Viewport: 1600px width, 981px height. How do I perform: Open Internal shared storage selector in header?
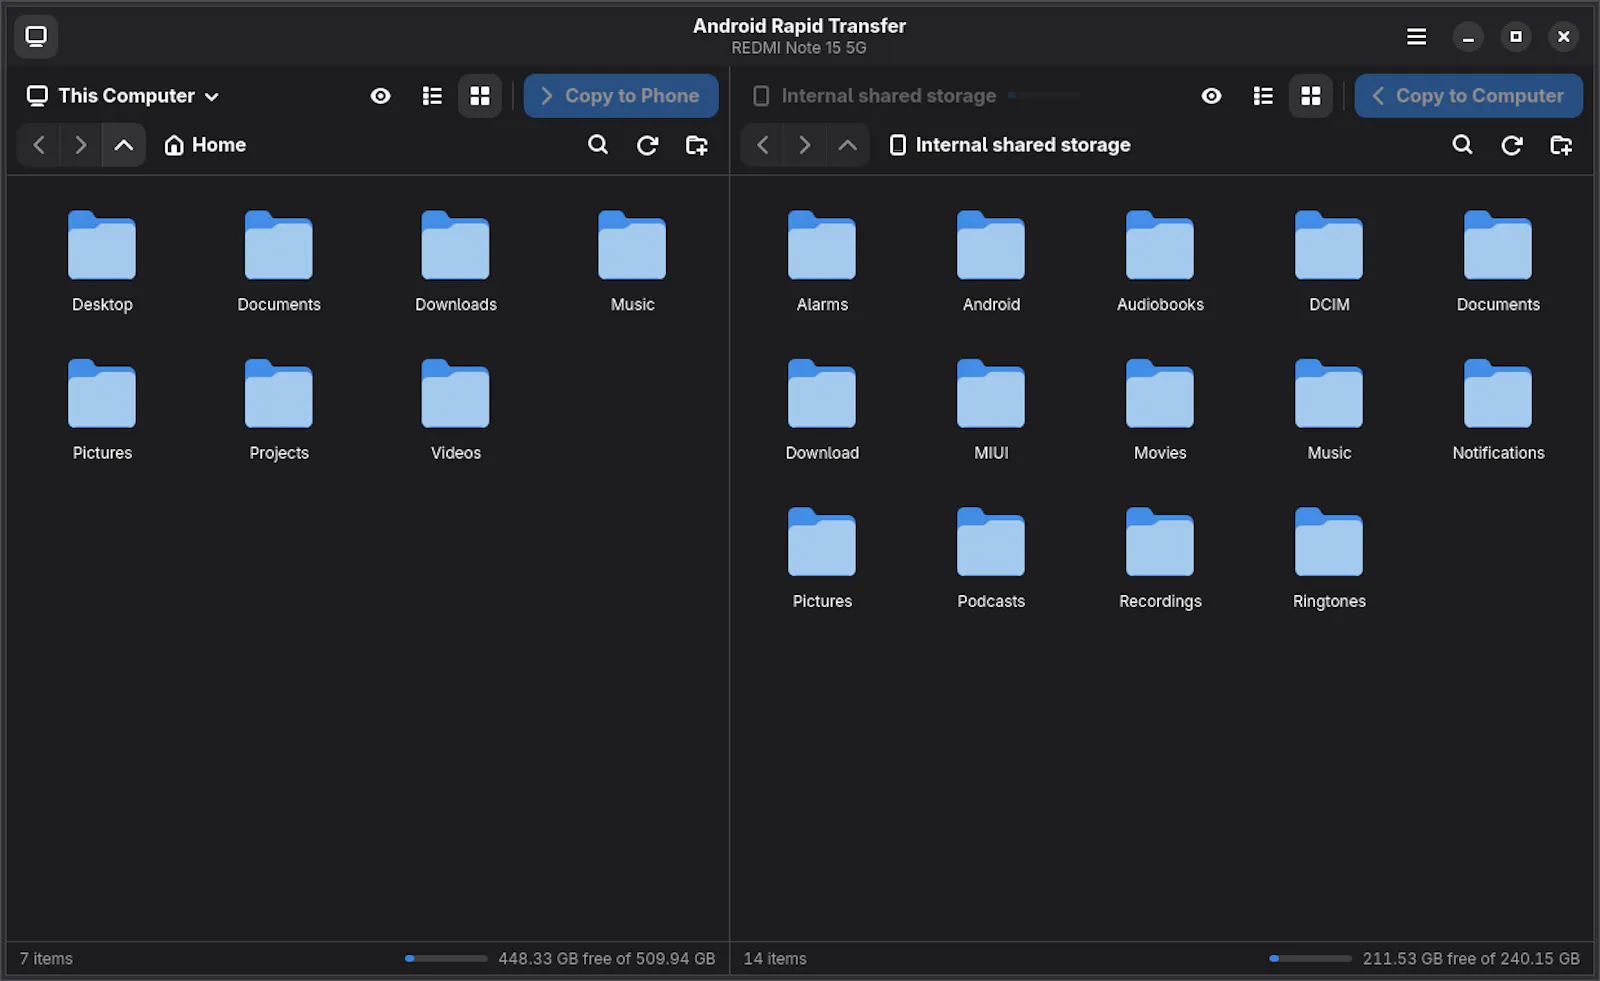coord(916,96)
